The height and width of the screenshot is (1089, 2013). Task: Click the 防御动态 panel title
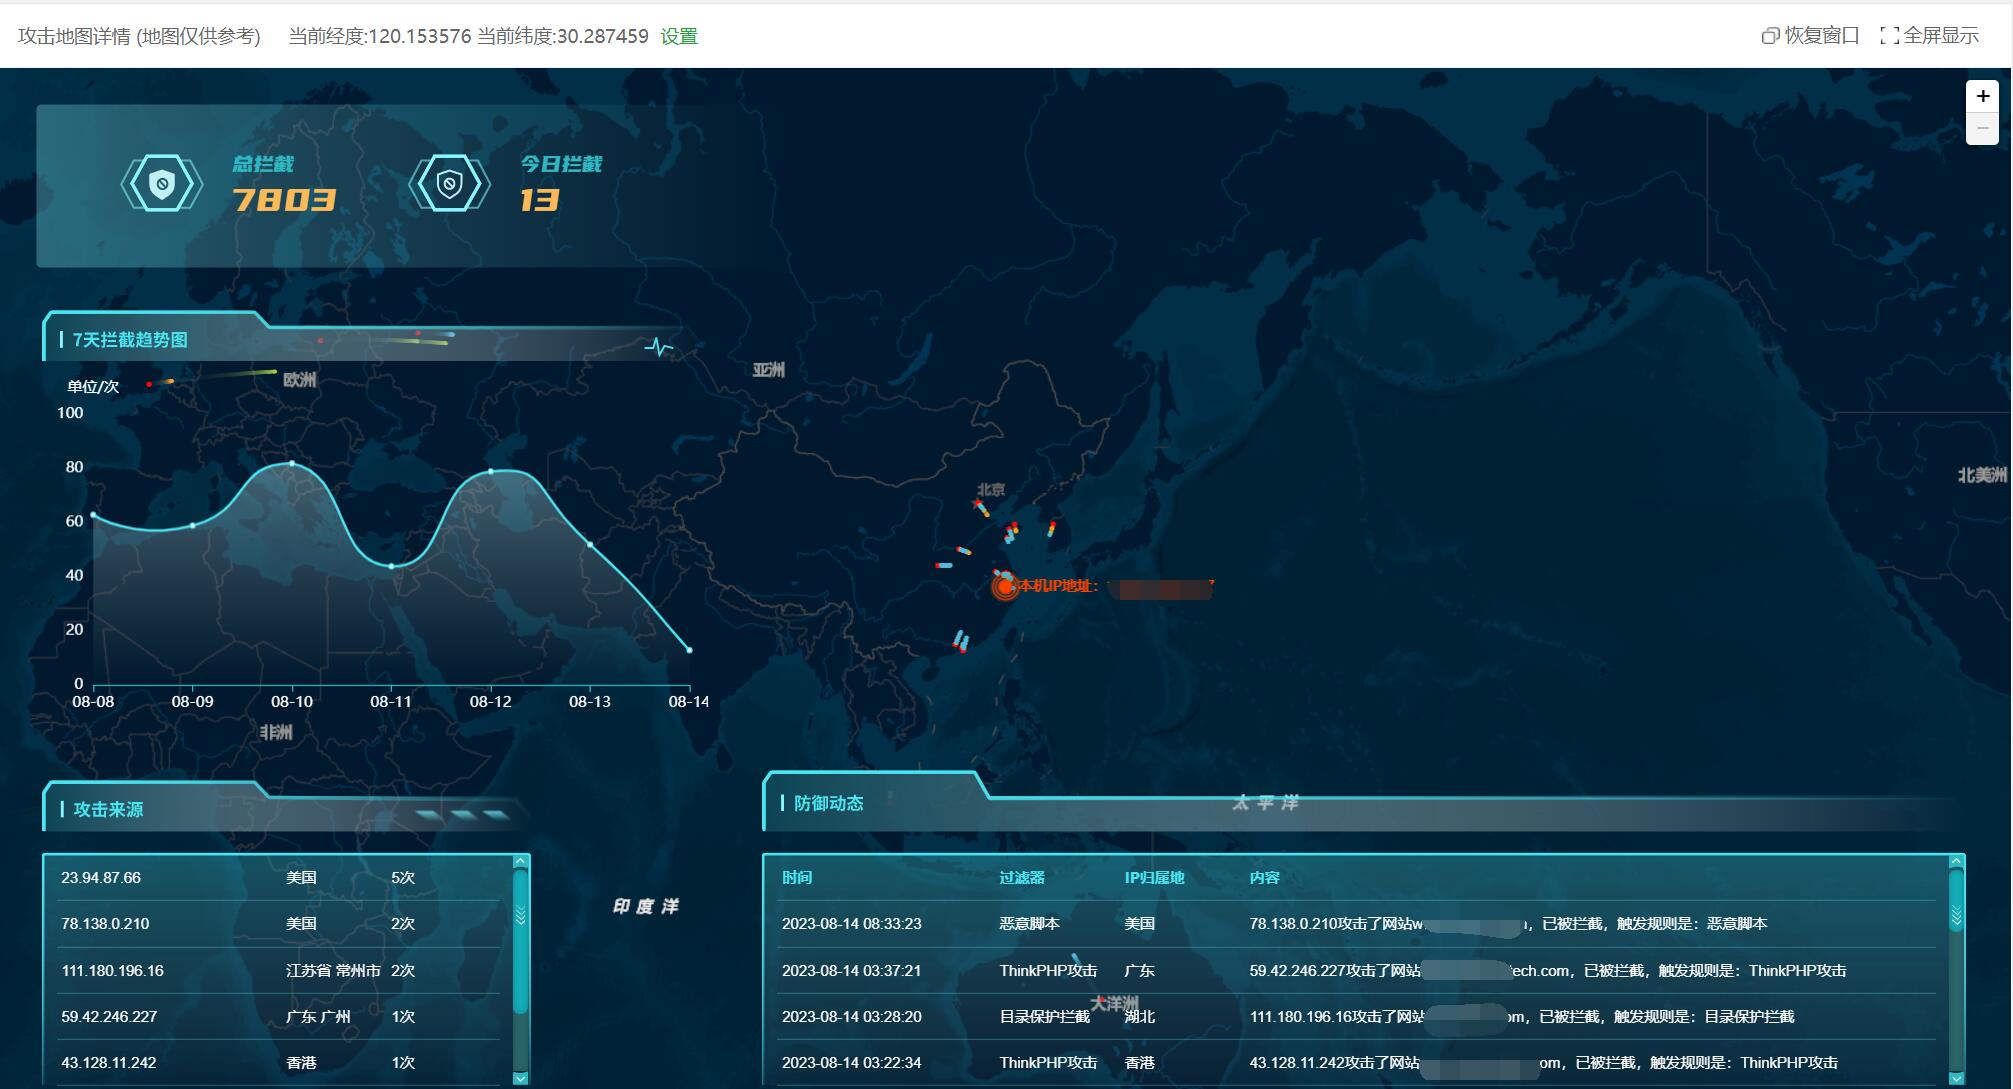coord(828,803)
